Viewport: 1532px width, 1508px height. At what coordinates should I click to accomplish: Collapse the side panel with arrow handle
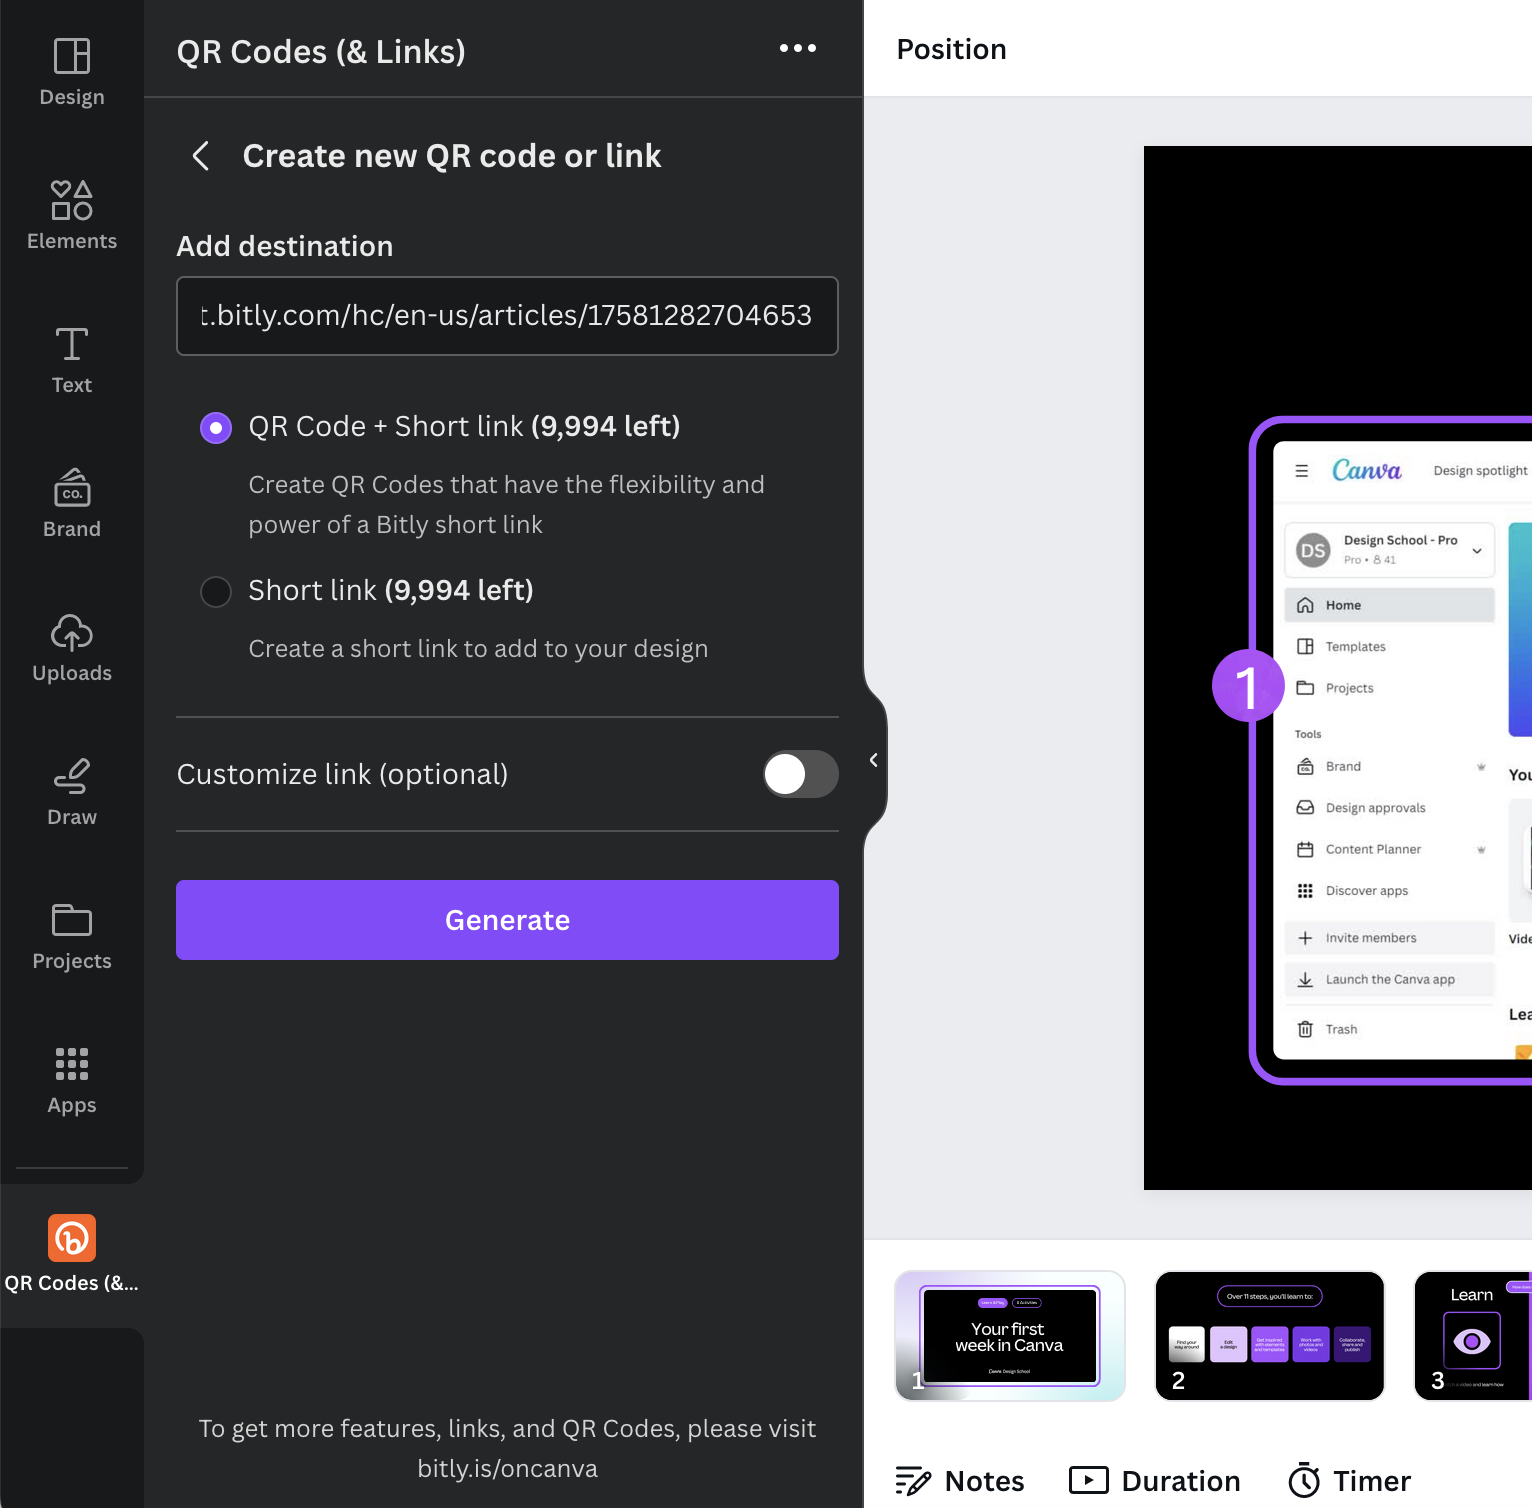pos(873,760)
